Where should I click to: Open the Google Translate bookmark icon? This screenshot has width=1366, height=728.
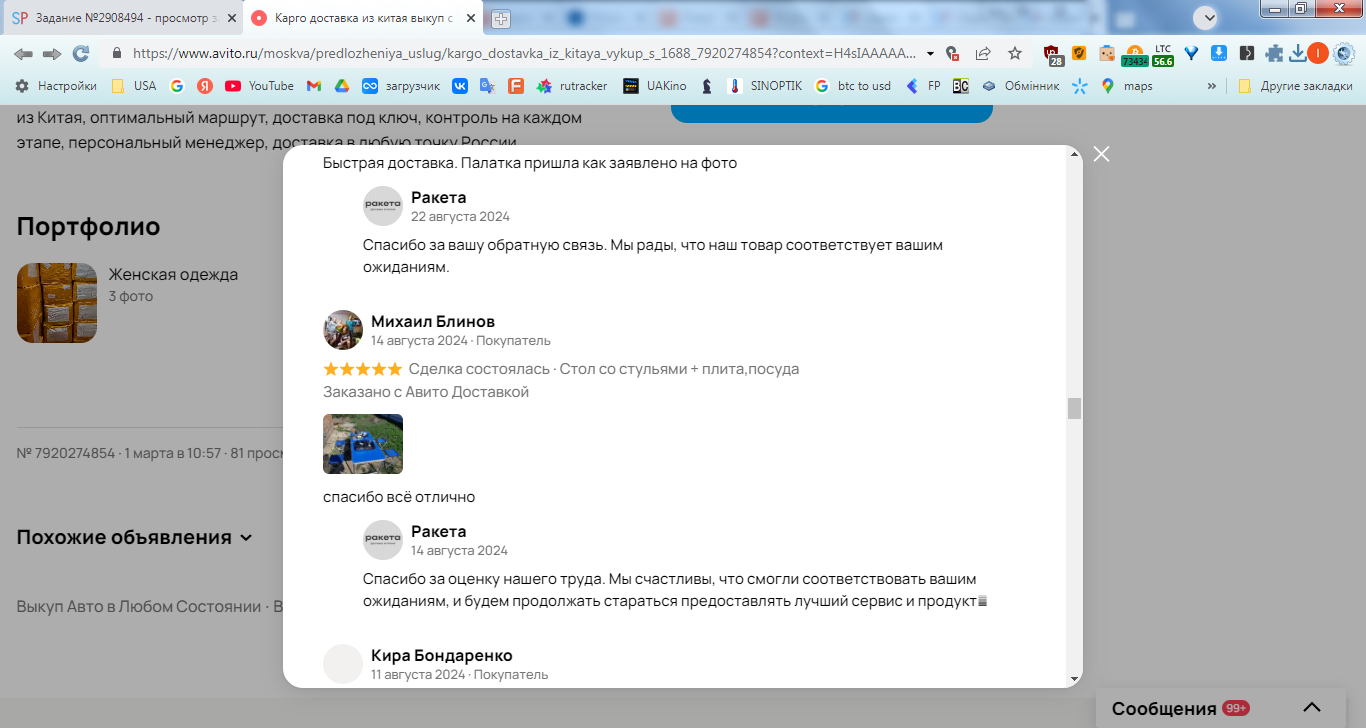pos(487,86)
